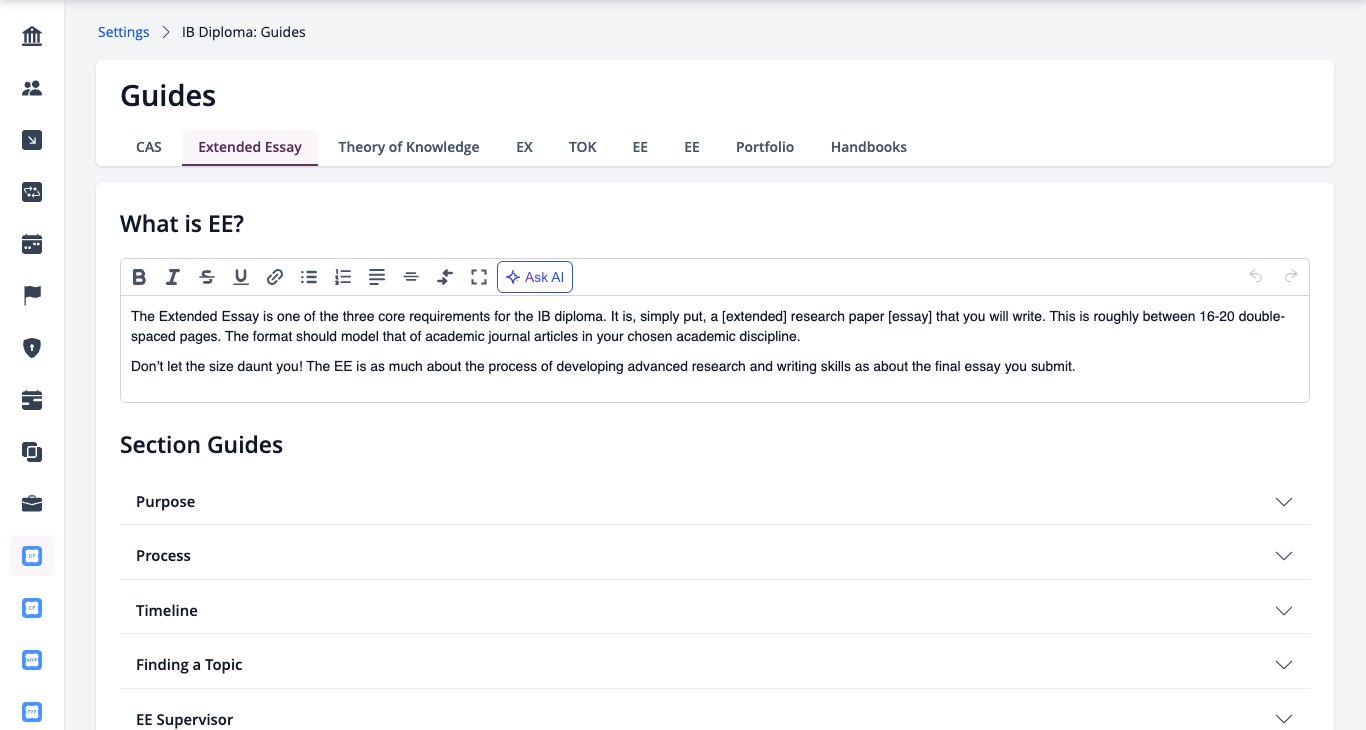Apply italic formatting in the toolbar
1366x730 pixels.
[x=173, y=277]
